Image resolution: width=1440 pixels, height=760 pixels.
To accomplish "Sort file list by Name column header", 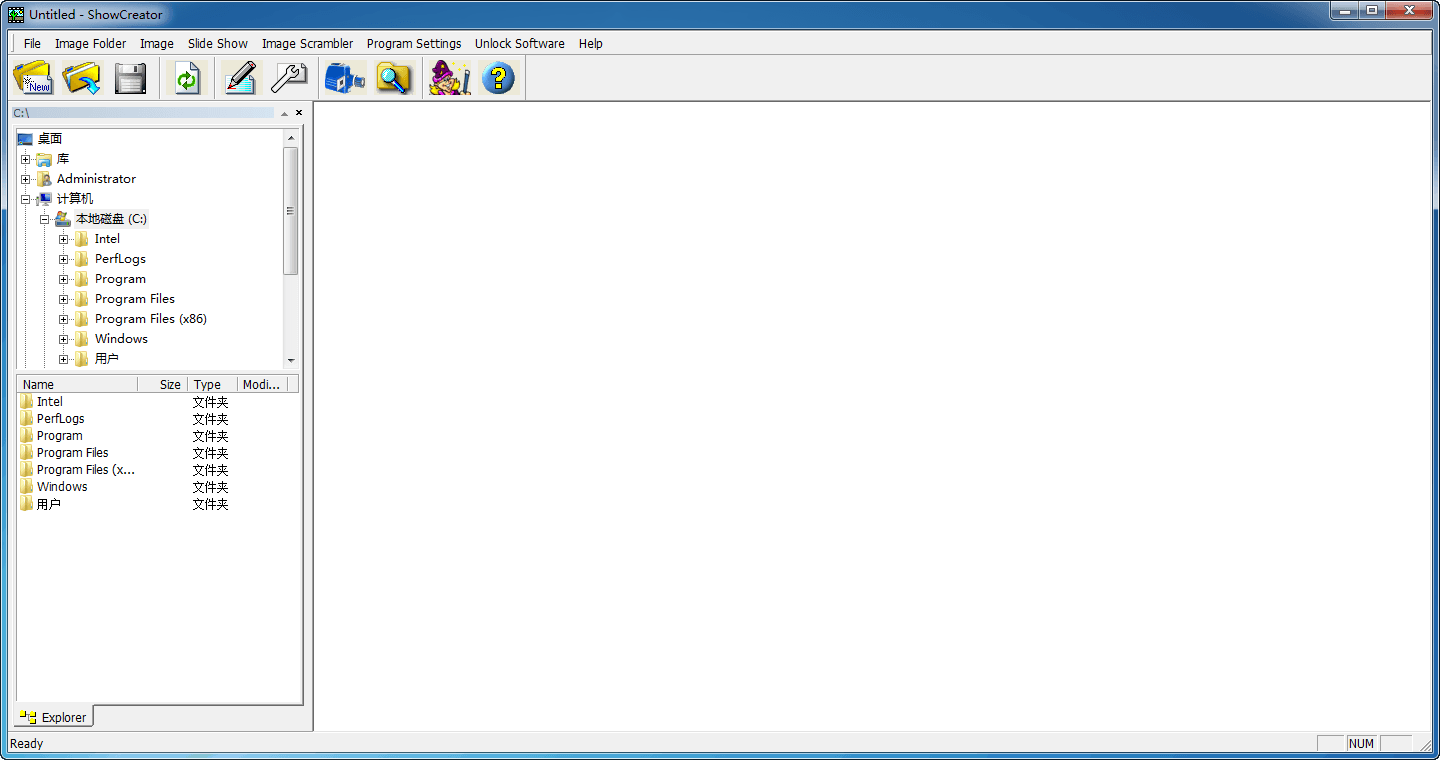I will point(76,384).
